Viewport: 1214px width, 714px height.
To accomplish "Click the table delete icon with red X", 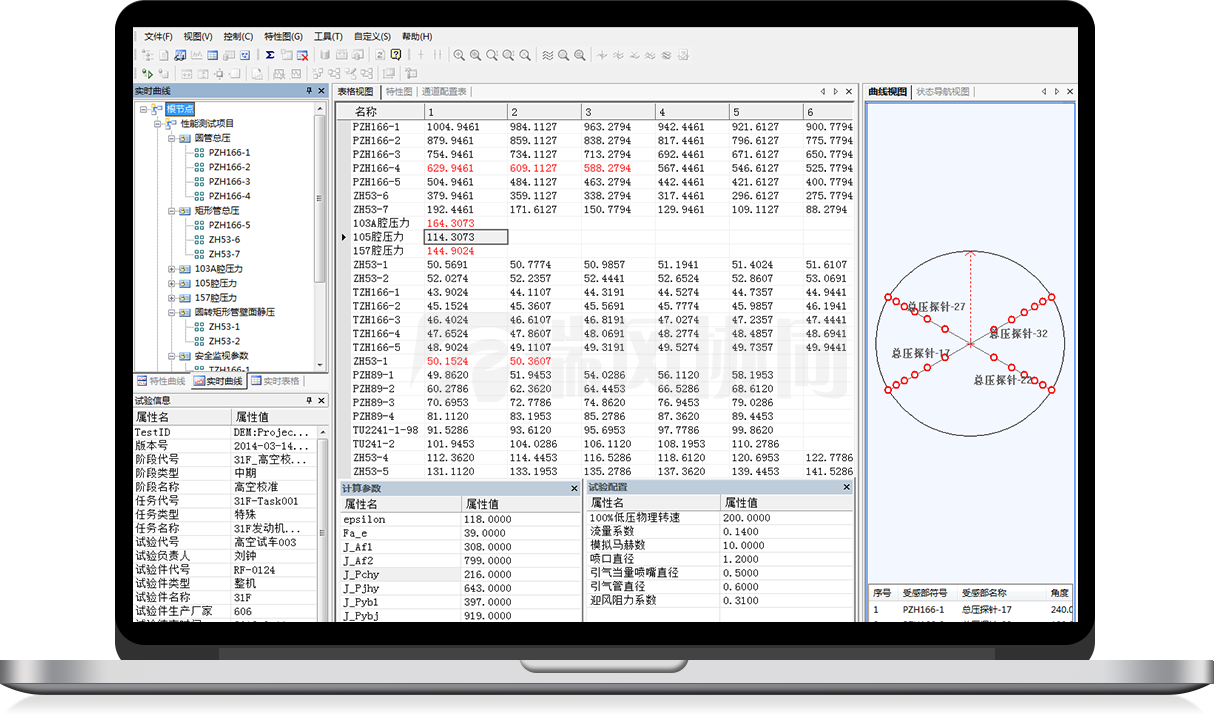I will coord(302,55).
